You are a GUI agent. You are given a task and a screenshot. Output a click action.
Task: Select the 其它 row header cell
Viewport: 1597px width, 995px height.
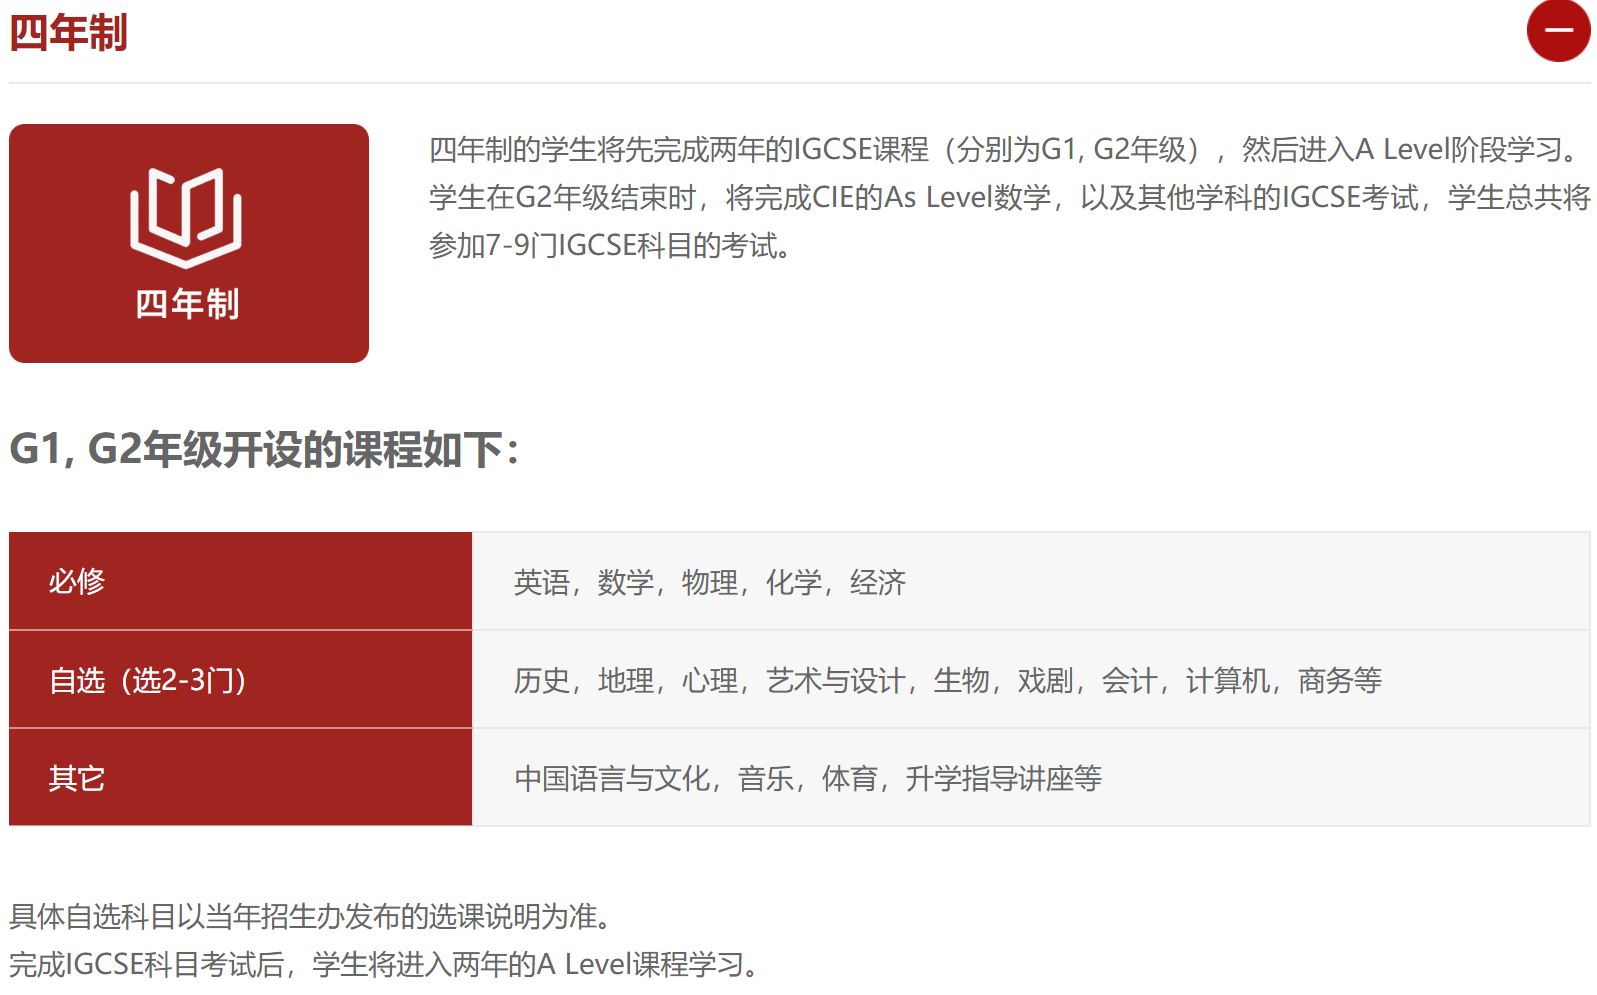[240, 778]
